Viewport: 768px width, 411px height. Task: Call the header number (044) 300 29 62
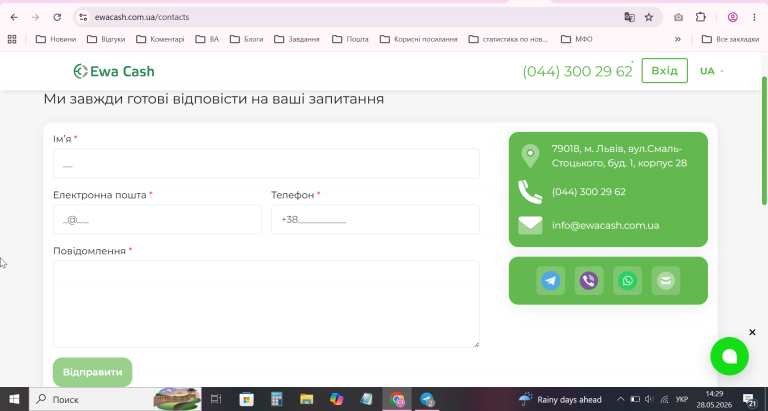pos(577,72)
